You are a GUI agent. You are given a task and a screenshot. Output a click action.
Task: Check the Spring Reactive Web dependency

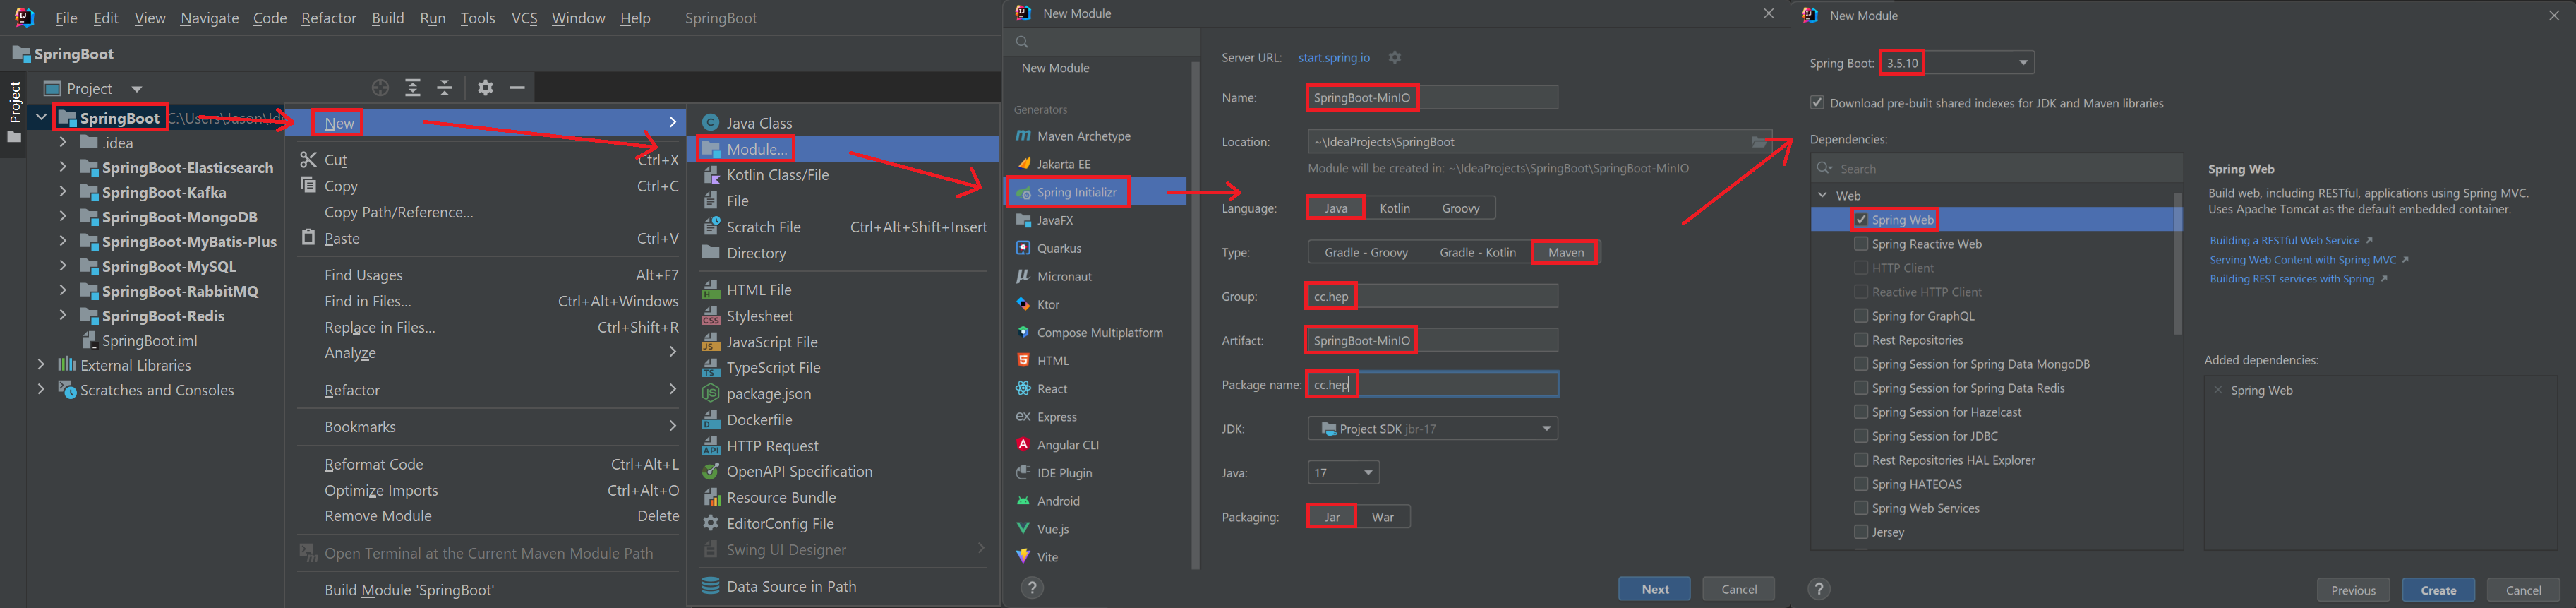[x=1861, y=244]
